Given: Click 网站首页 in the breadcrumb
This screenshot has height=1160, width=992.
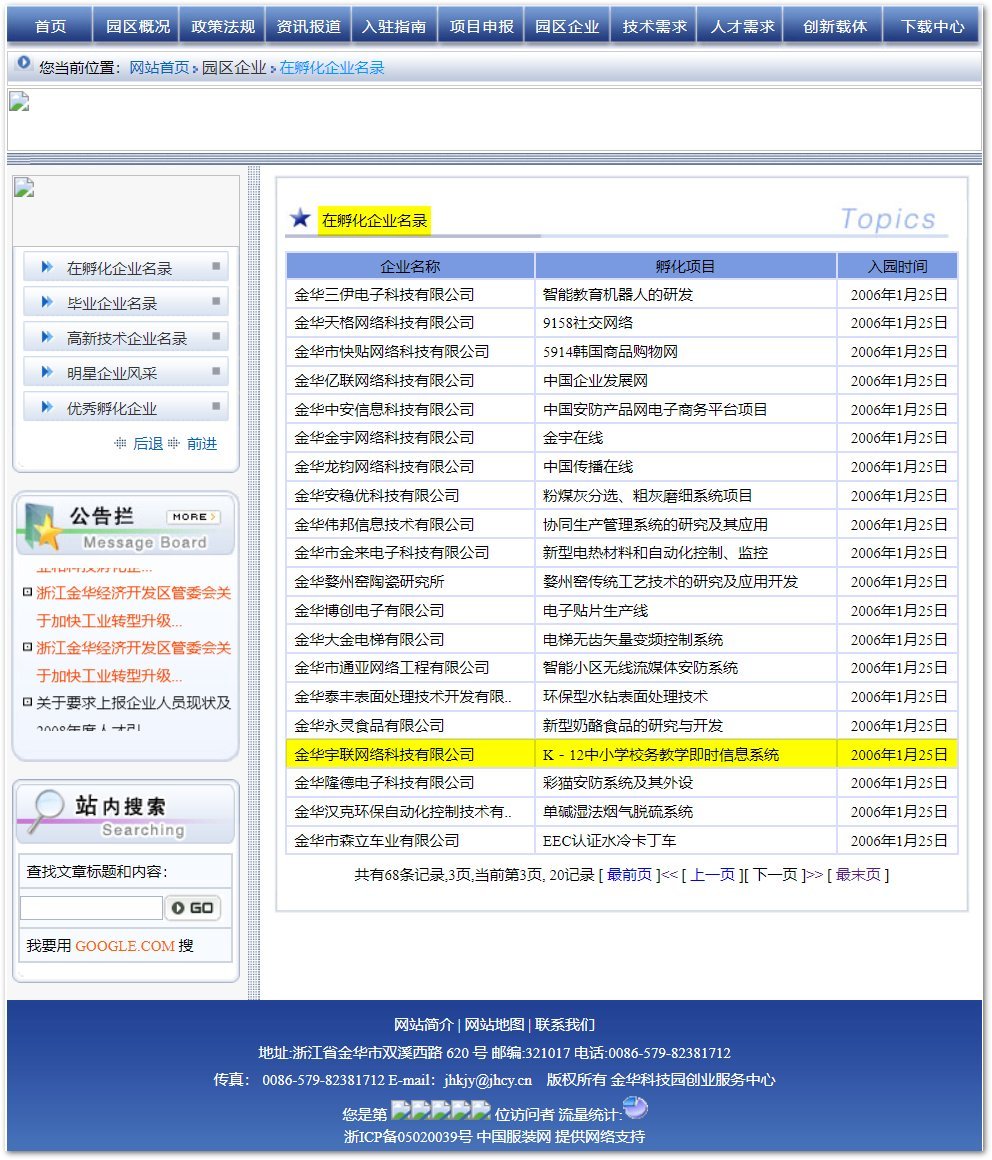Looking at the screenshot, I should point(159,68).
